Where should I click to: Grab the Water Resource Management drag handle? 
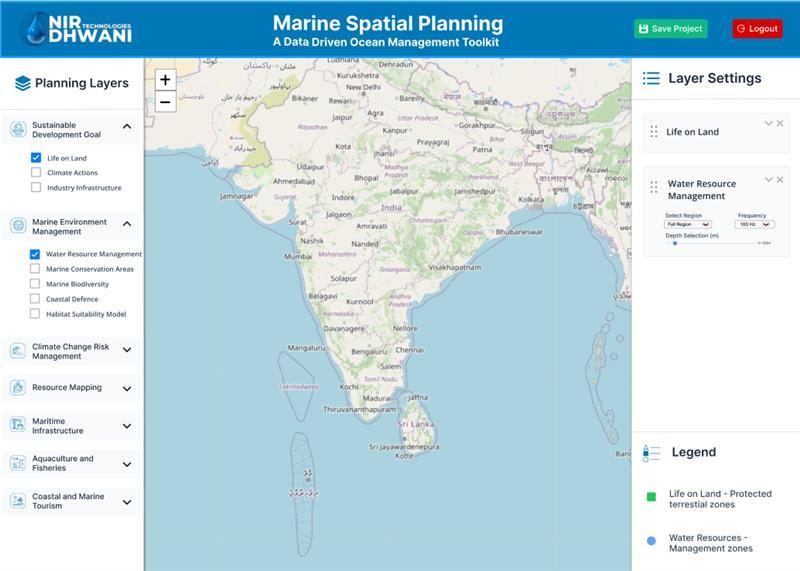coord(654,187)
